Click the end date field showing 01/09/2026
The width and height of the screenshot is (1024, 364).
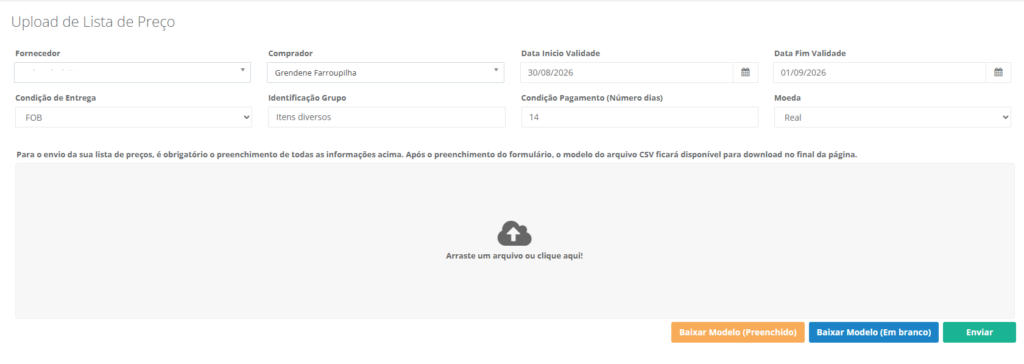(880, 73)
